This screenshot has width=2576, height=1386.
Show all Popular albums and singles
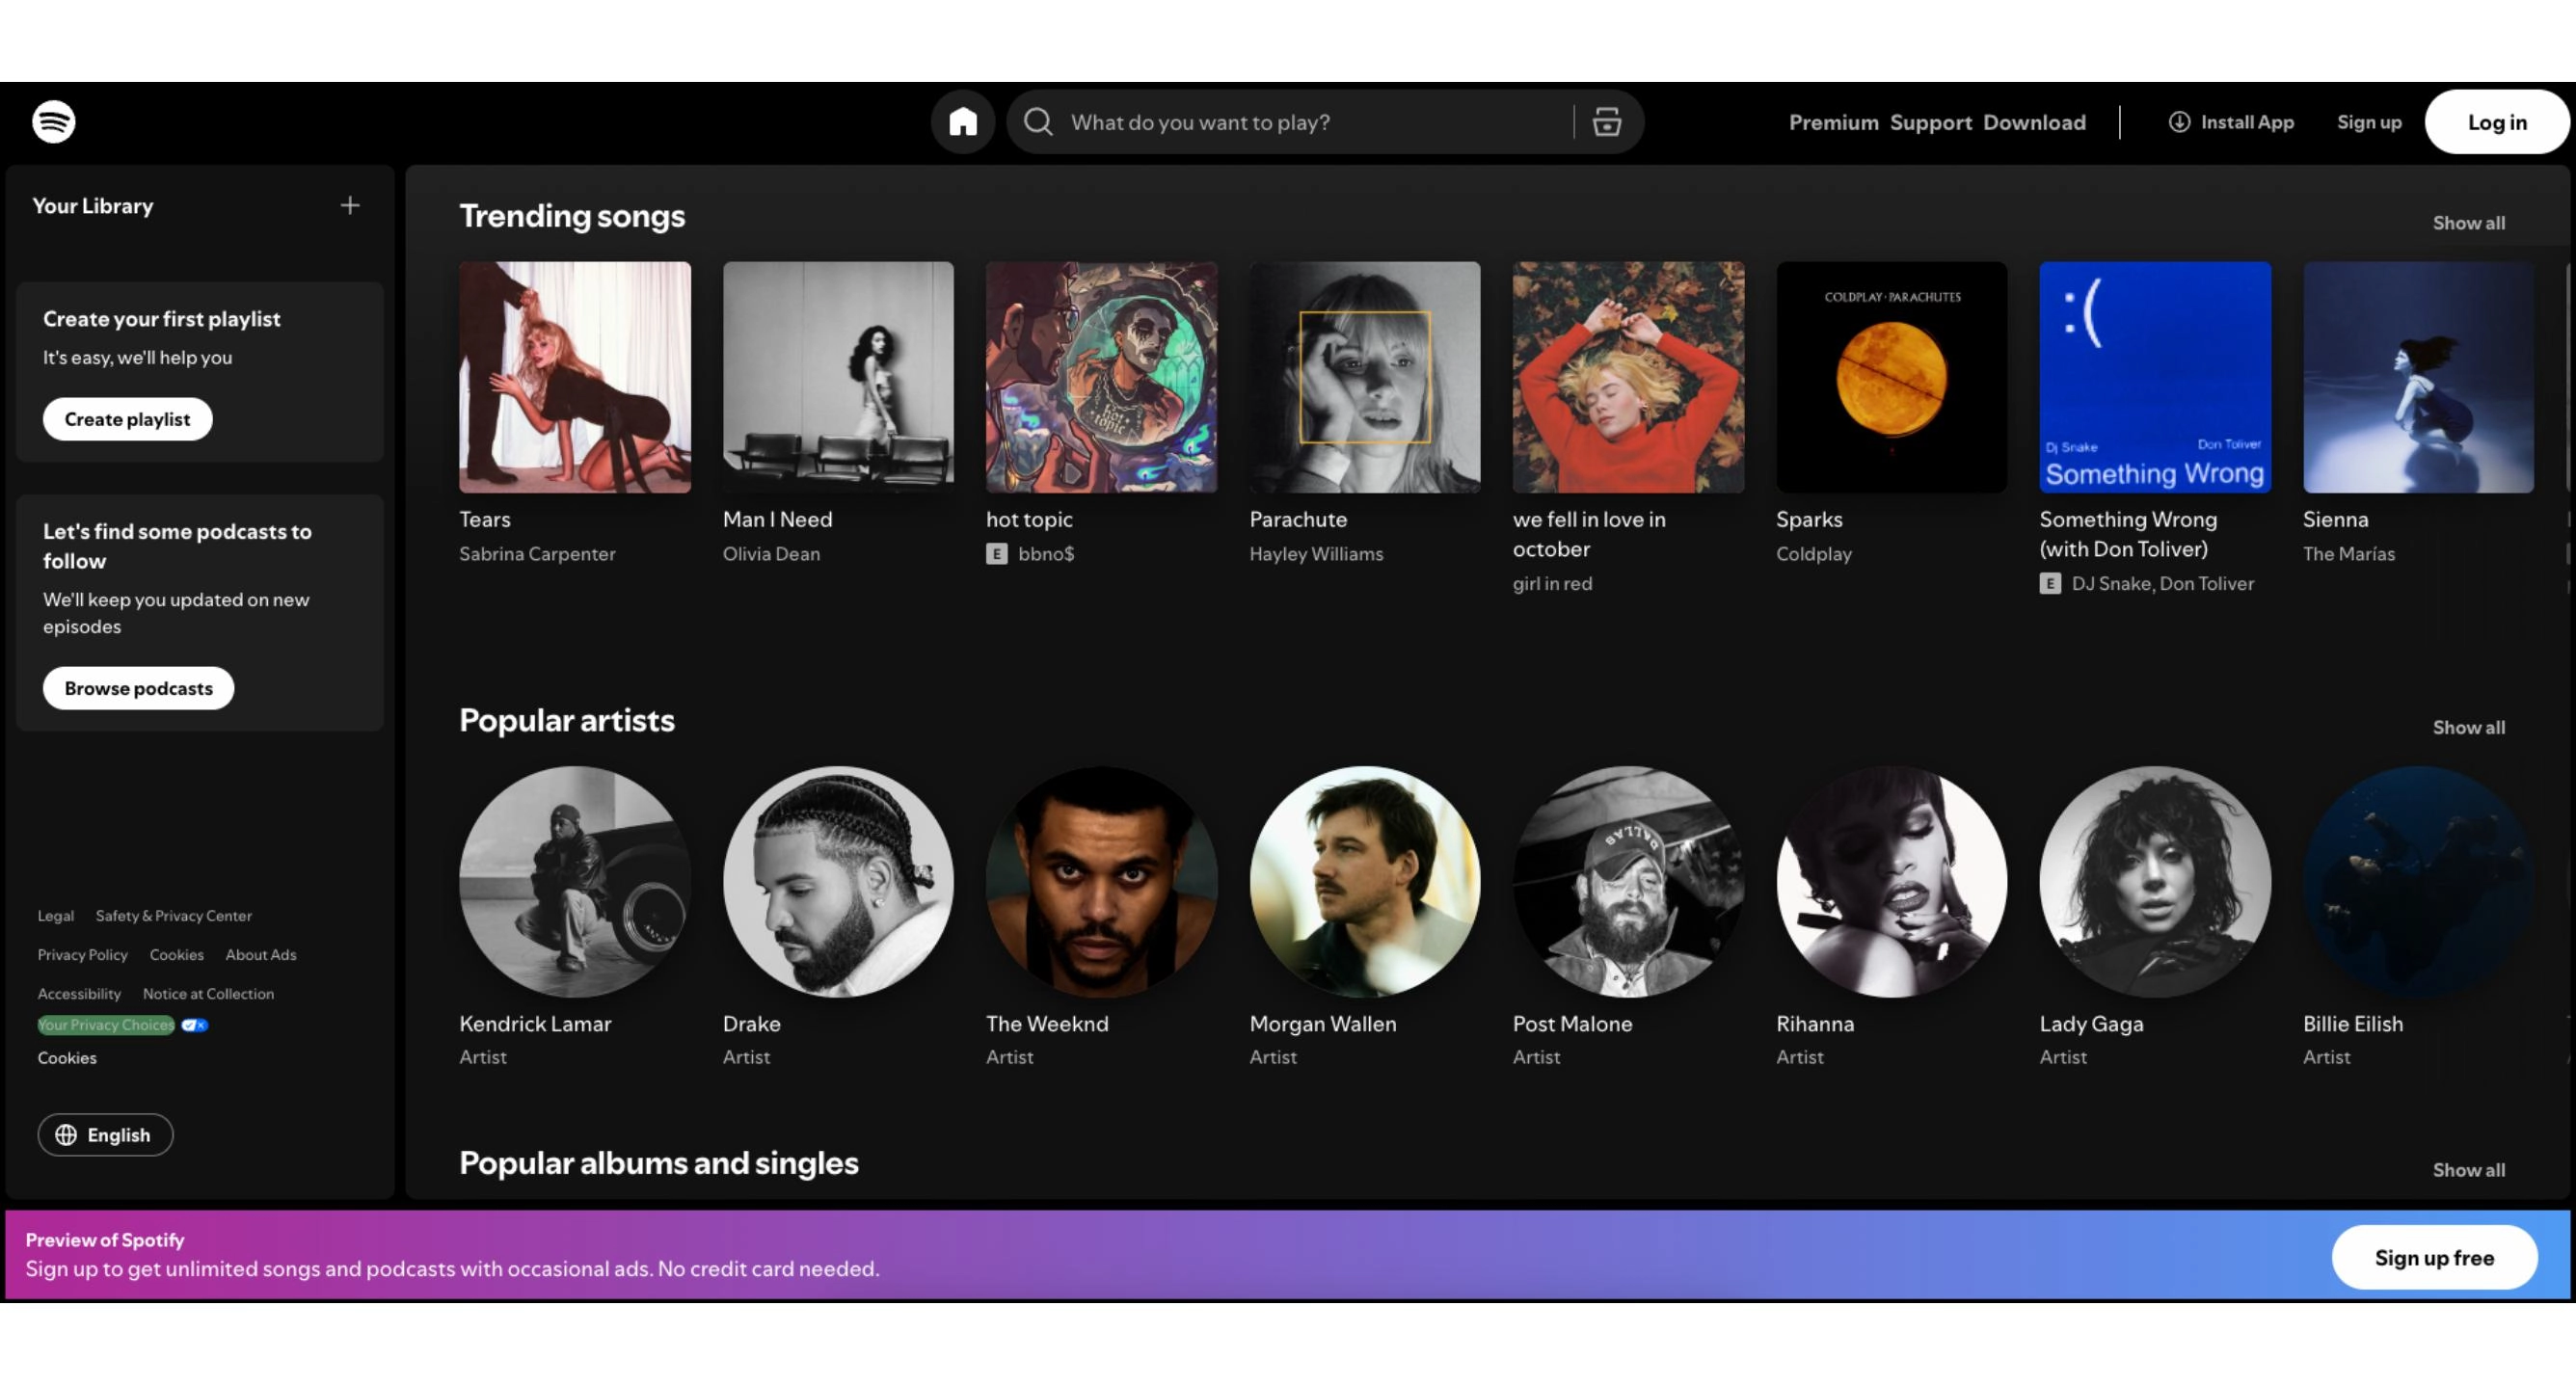2468,1170
